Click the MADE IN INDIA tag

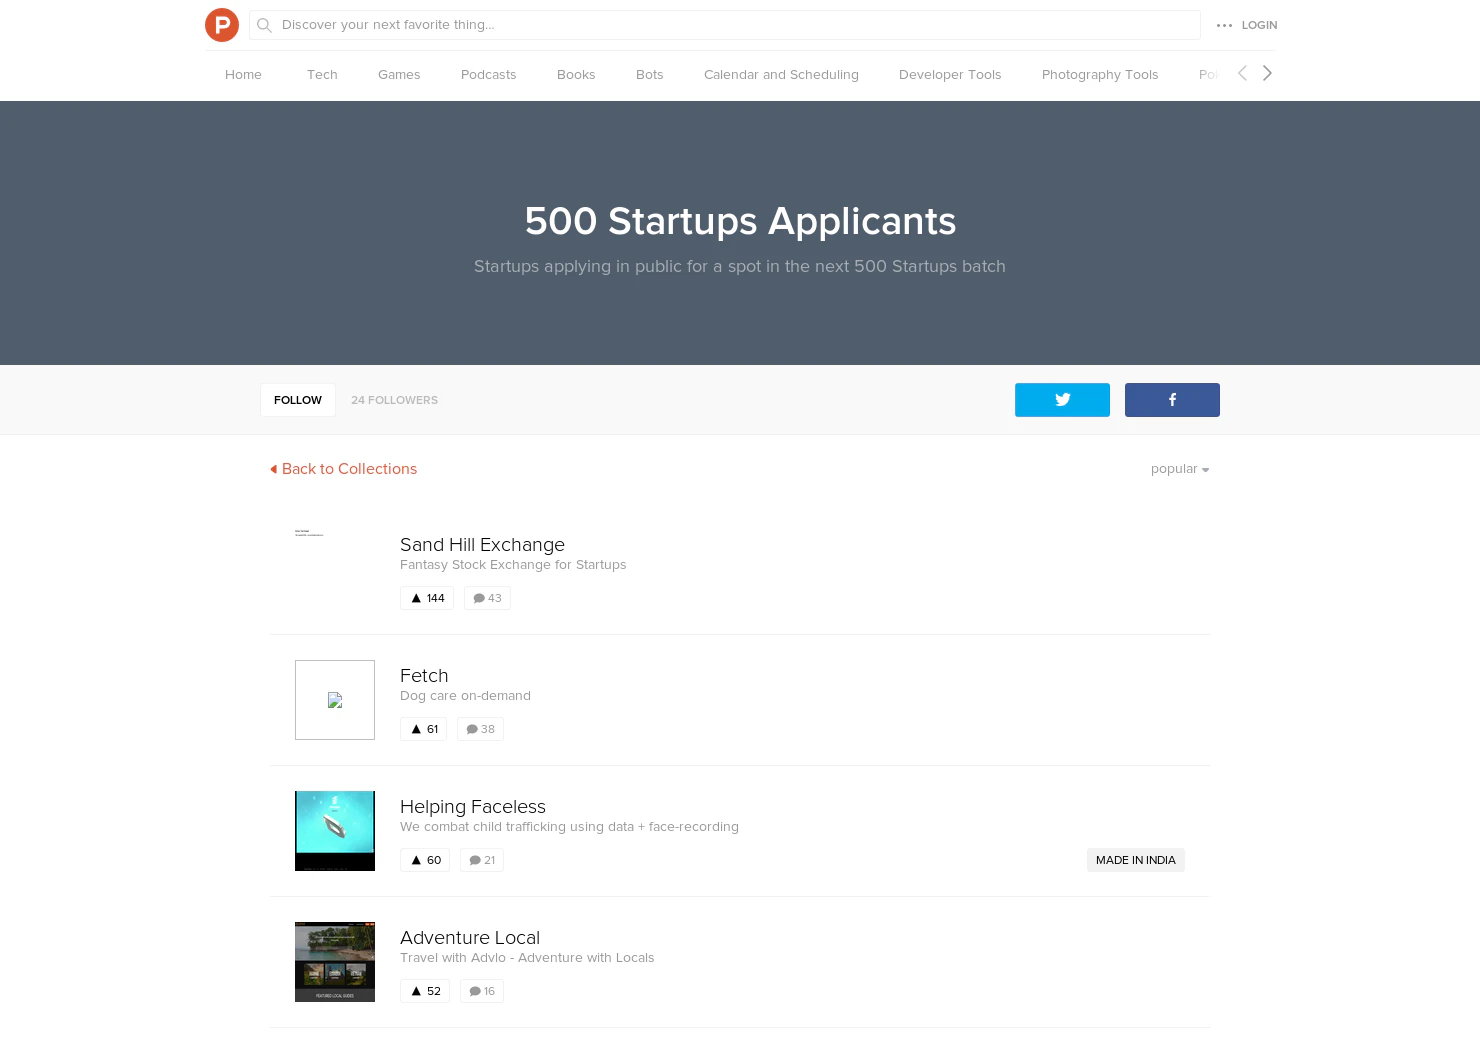(1136, 860)
